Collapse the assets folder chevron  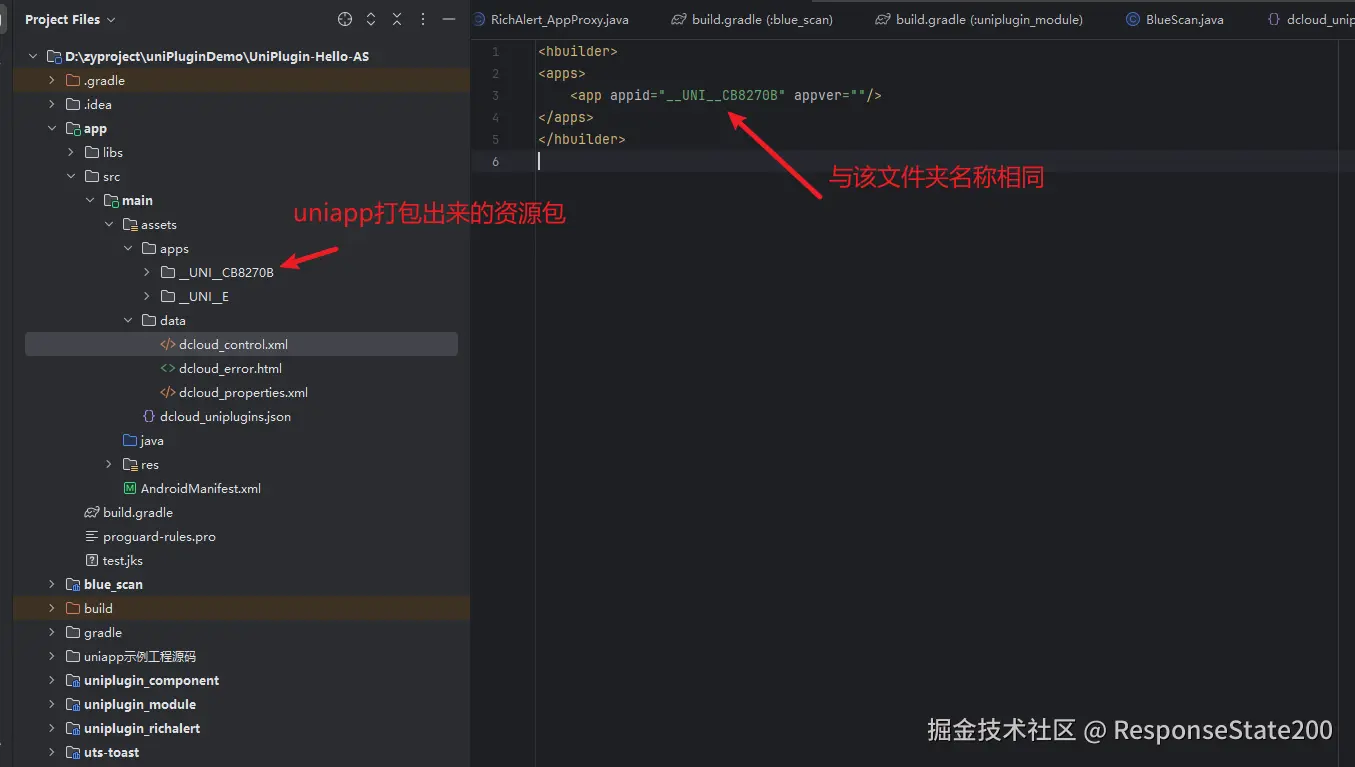109,224
